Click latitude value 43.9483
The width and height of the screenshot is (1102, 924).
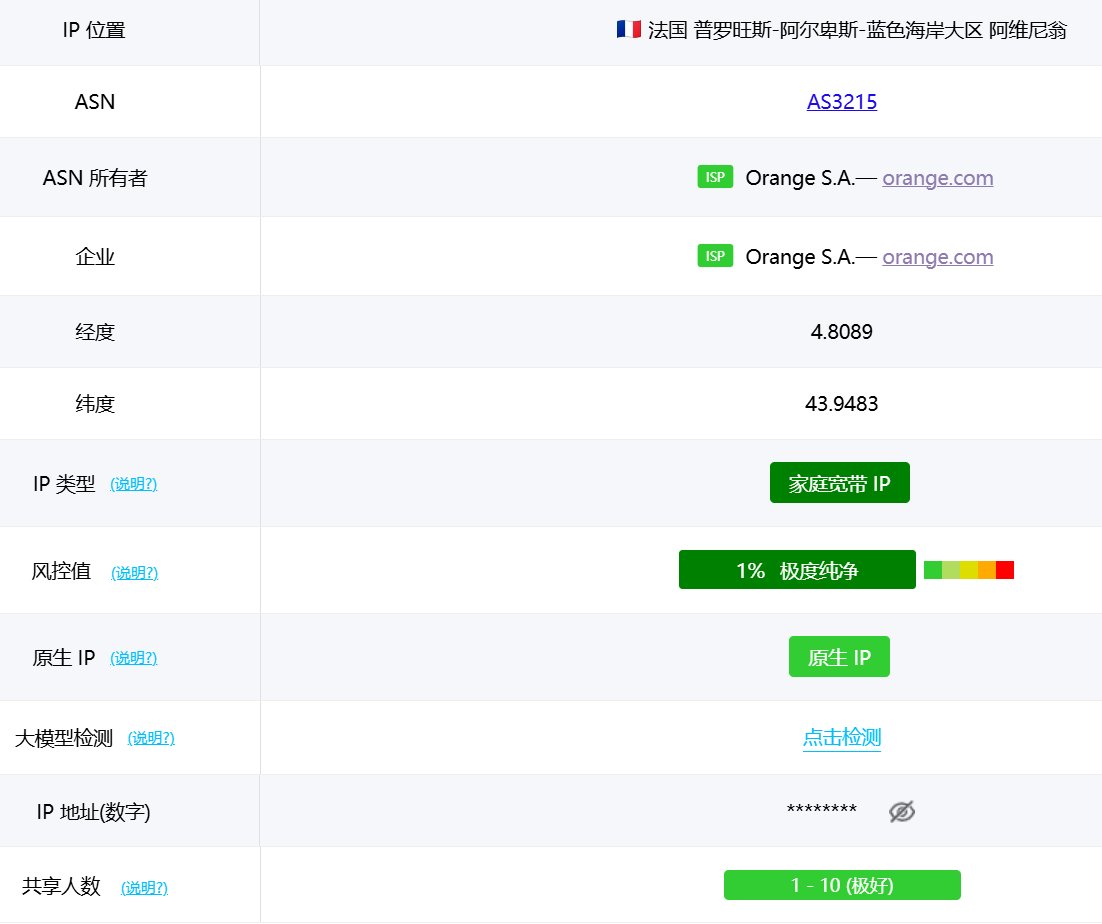tap(841, 404)
